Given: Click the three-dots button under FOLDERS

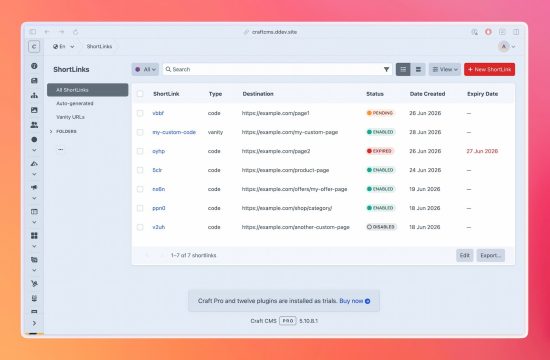Looking at the screenshot, I should coord(61,149).
